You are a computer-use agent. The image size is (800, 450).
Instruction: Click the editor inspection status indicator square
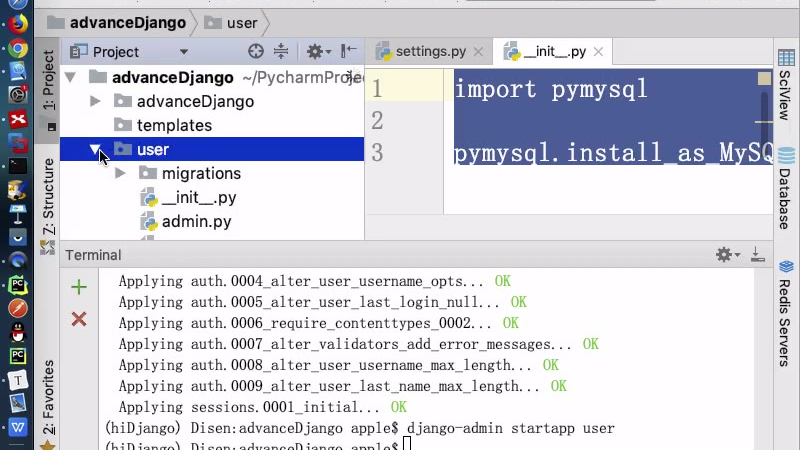pos(764,79)
